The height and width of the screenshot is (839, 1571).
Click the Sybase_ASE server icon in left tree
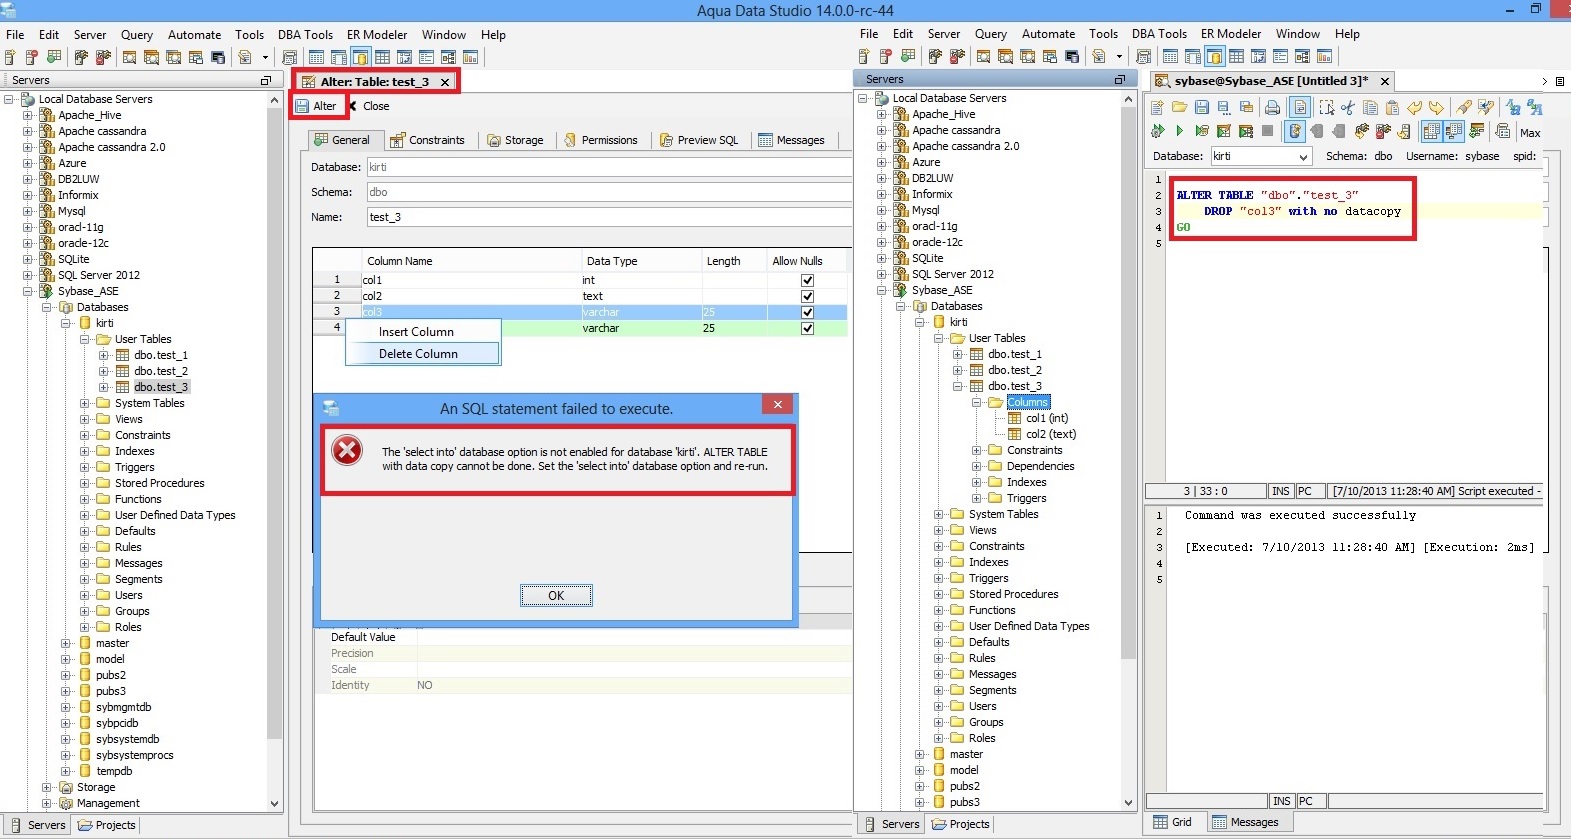point(46,291)
